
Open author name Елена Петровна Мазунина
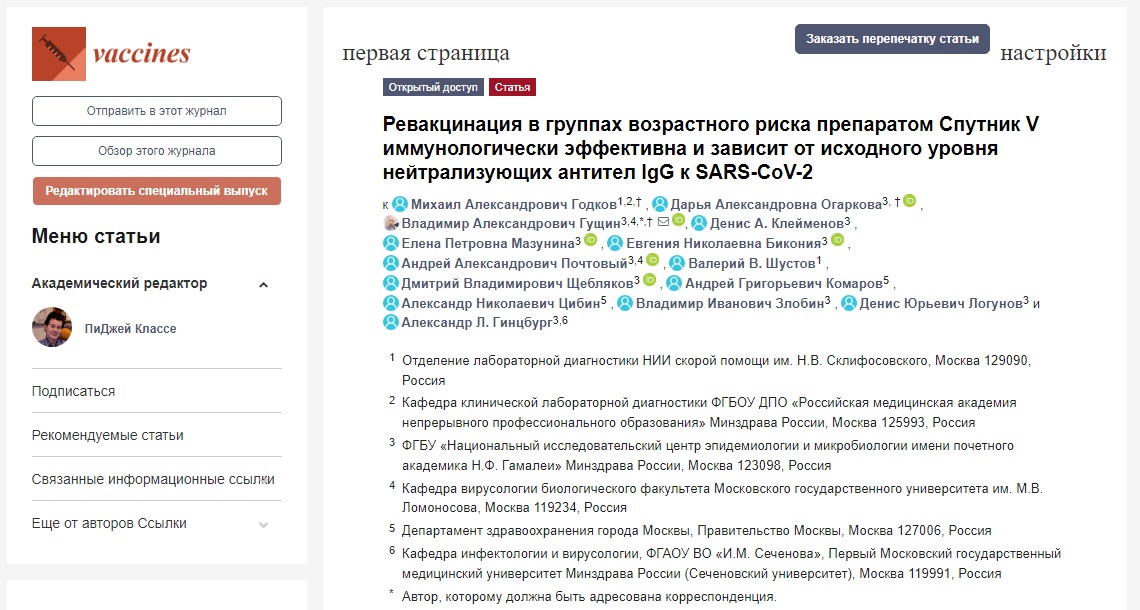[x=489, y=244]
